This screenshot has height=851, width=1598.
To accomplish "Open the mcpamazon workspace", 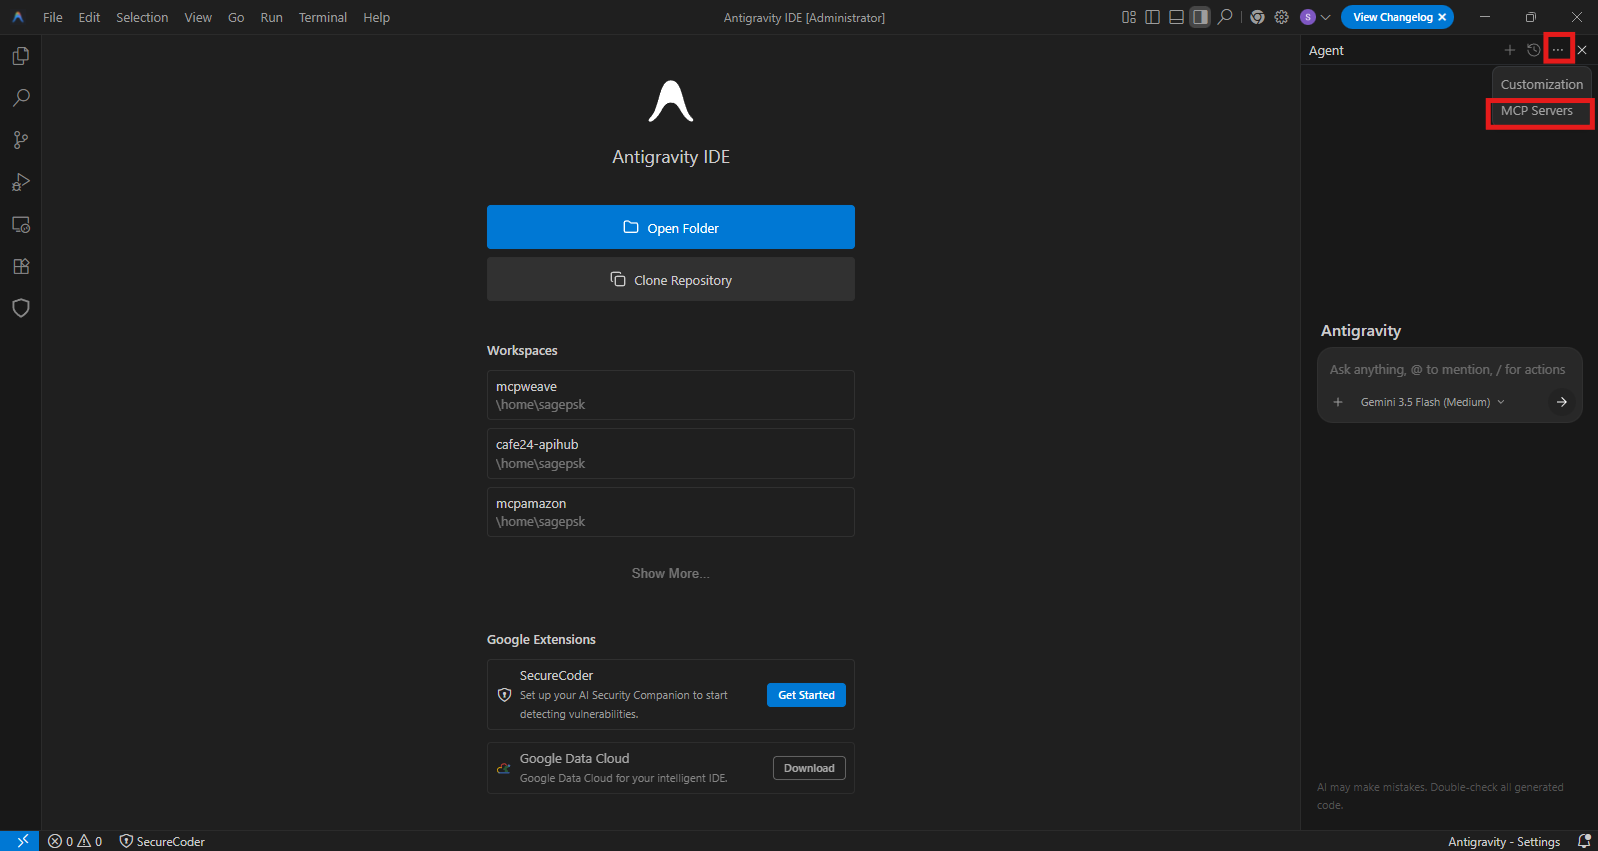I will click(x=671, y=512).
